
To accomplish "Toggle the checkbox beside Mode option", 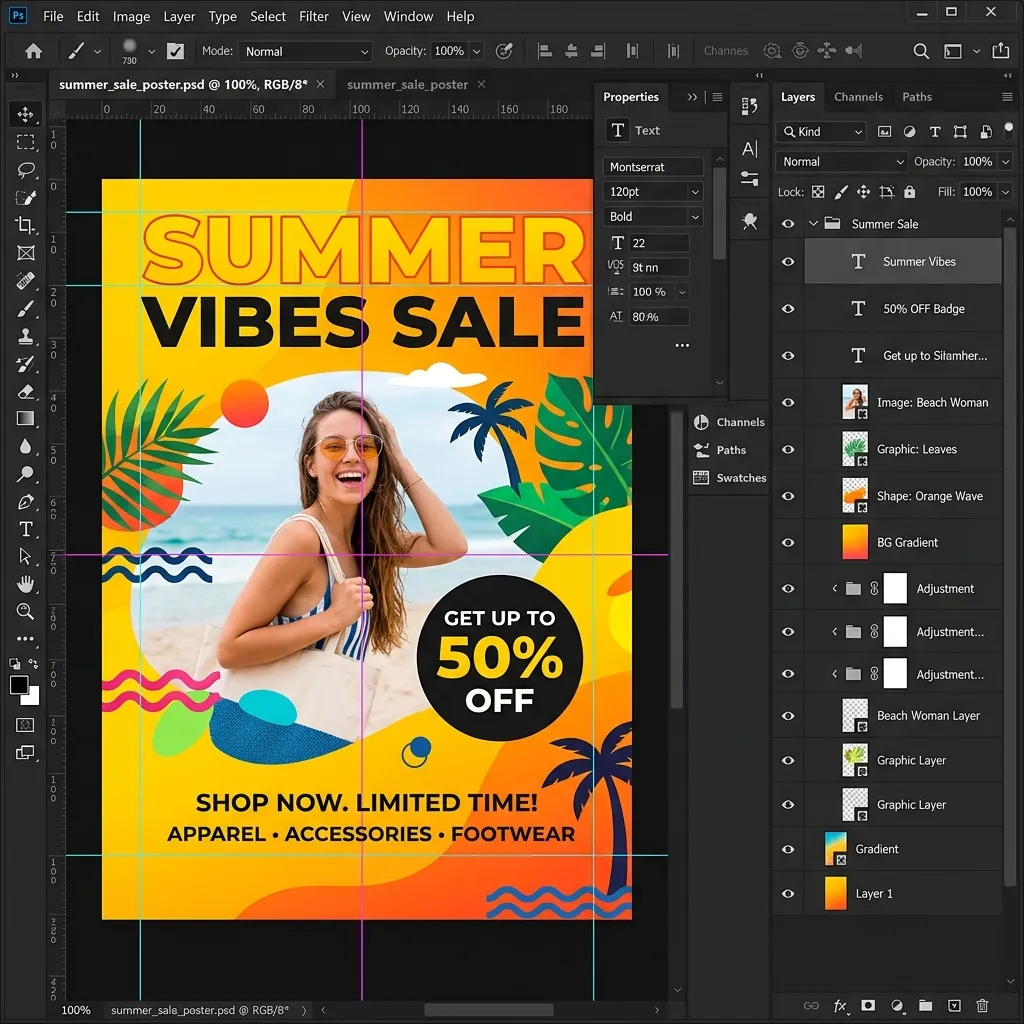I will pyautogui.click(x=175, y=51).
